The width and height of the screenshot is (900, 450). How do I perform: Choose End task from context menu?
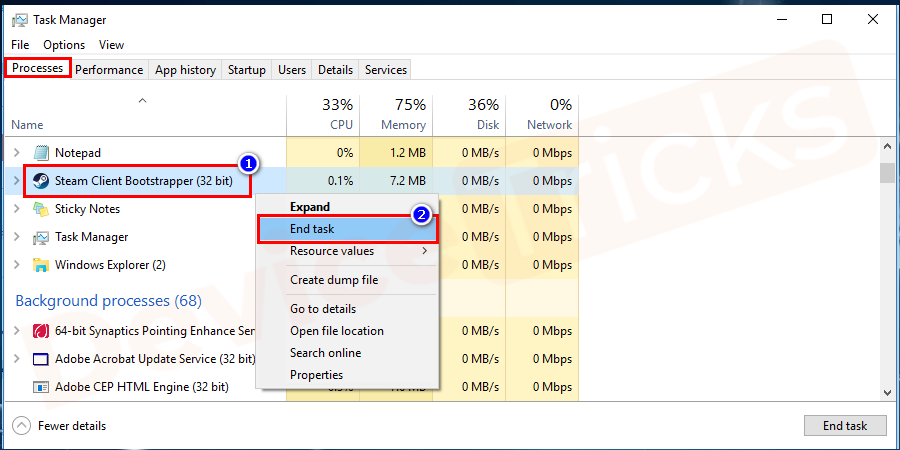tap(312, 229)
